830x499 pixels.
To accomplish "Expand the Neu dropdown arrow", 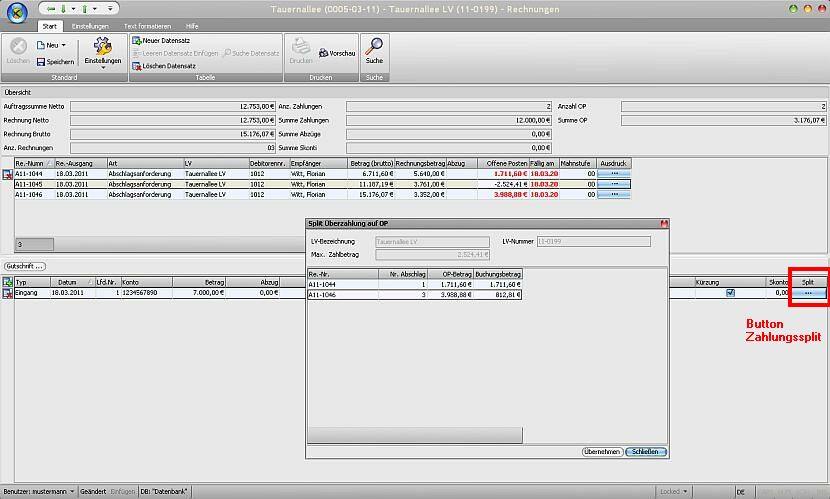I will [64, 46].
